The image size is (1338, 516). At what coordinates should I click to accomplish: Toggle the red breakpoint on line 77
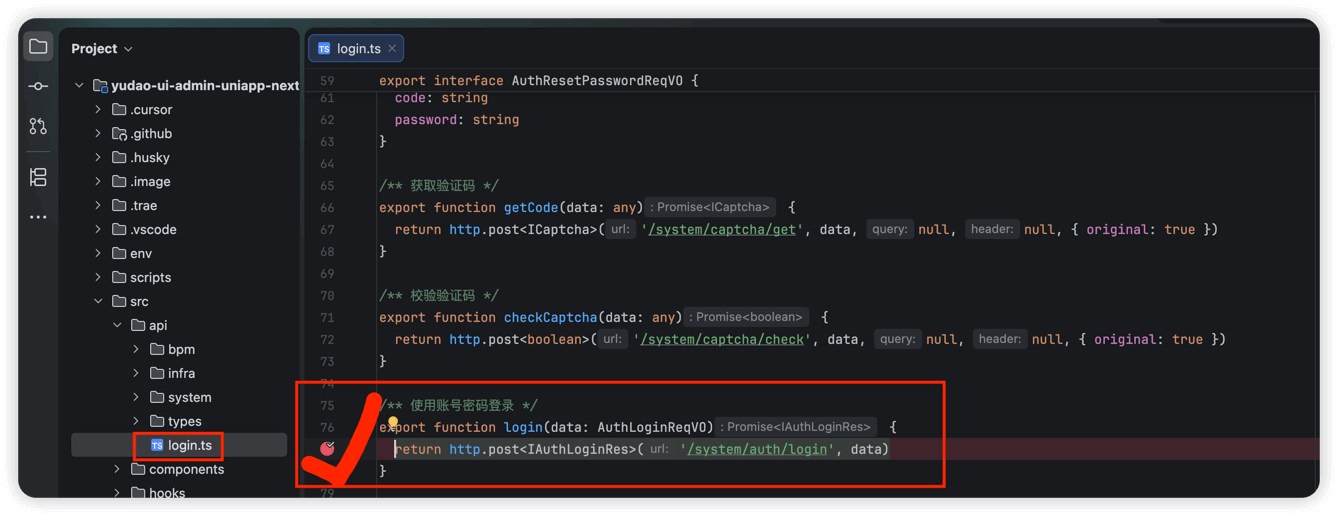tap(327, 449)
